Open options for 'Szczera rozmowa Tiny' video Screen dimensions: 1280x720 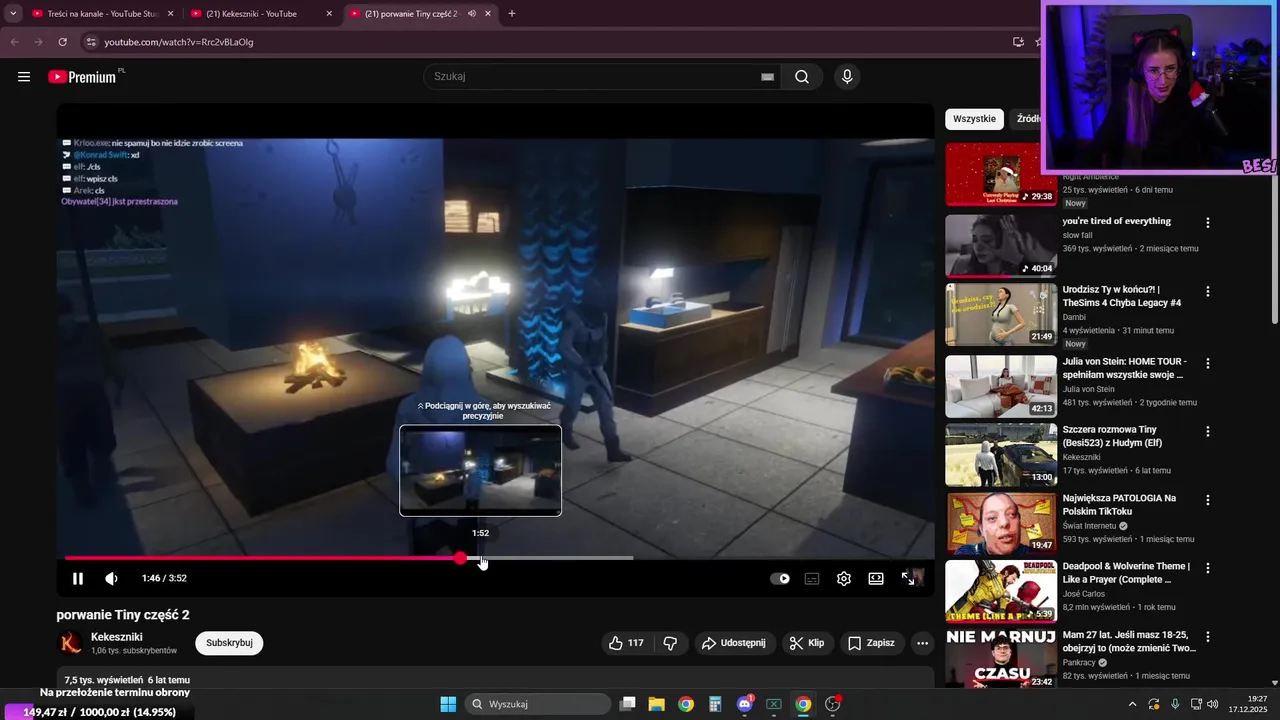(1208, 431)
